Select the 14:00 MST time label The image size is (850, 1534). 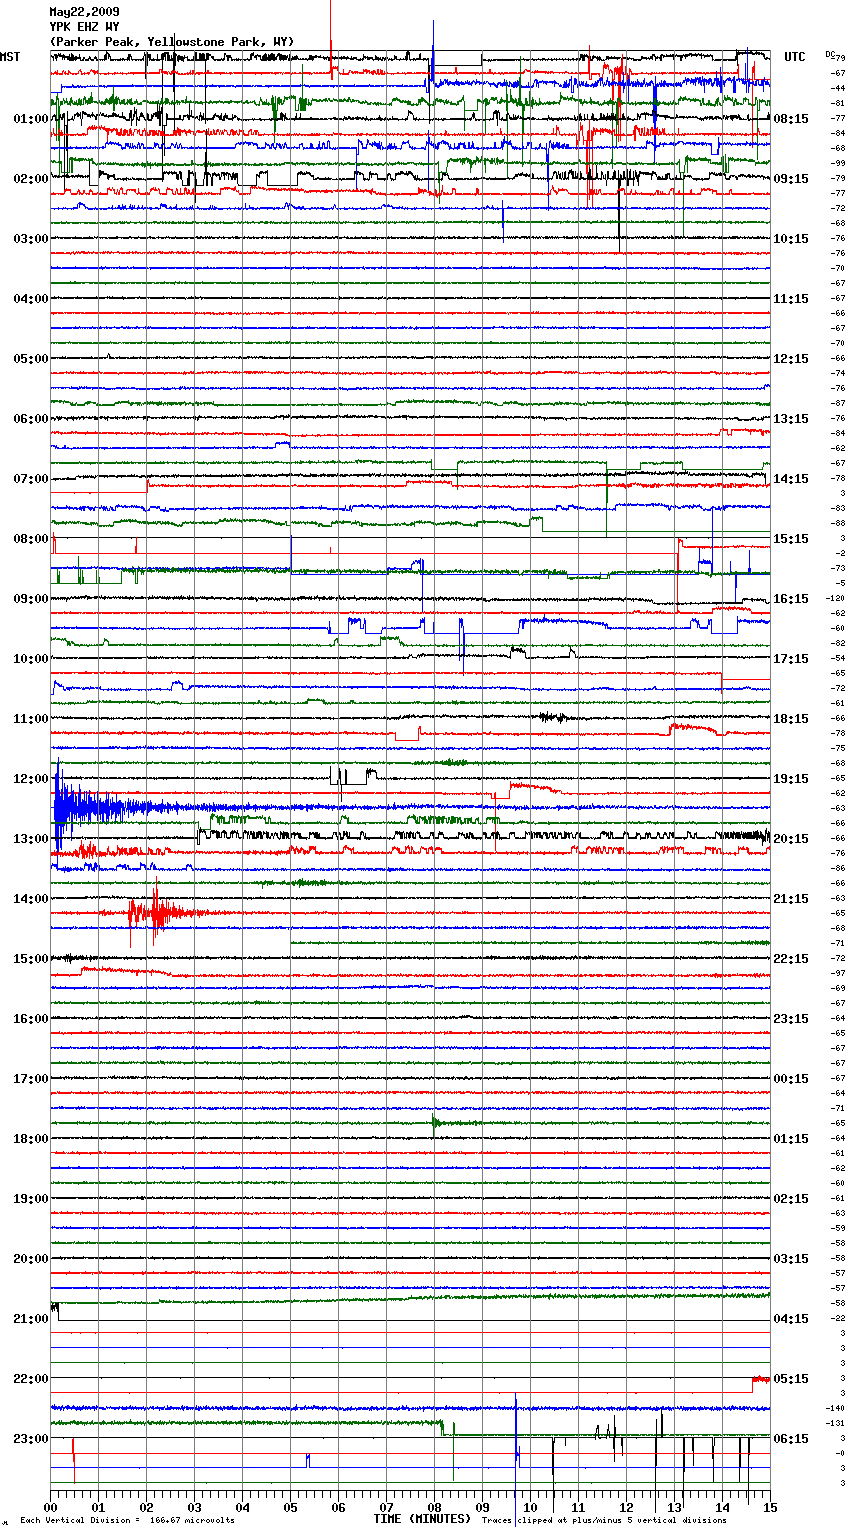tap(31, 899)
